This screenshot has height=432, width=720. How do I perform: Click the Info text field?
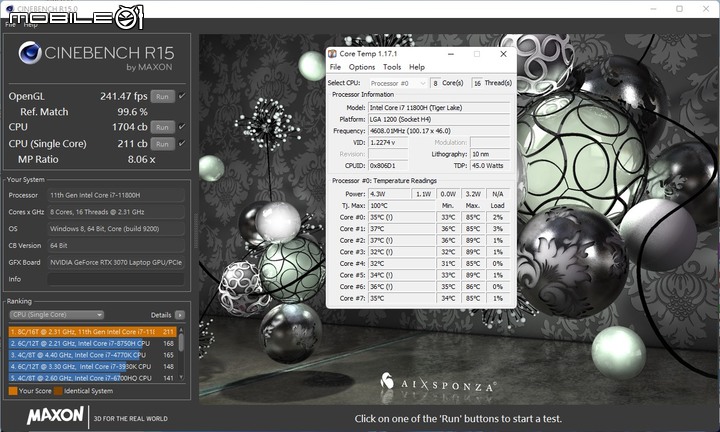coord(116,279)
